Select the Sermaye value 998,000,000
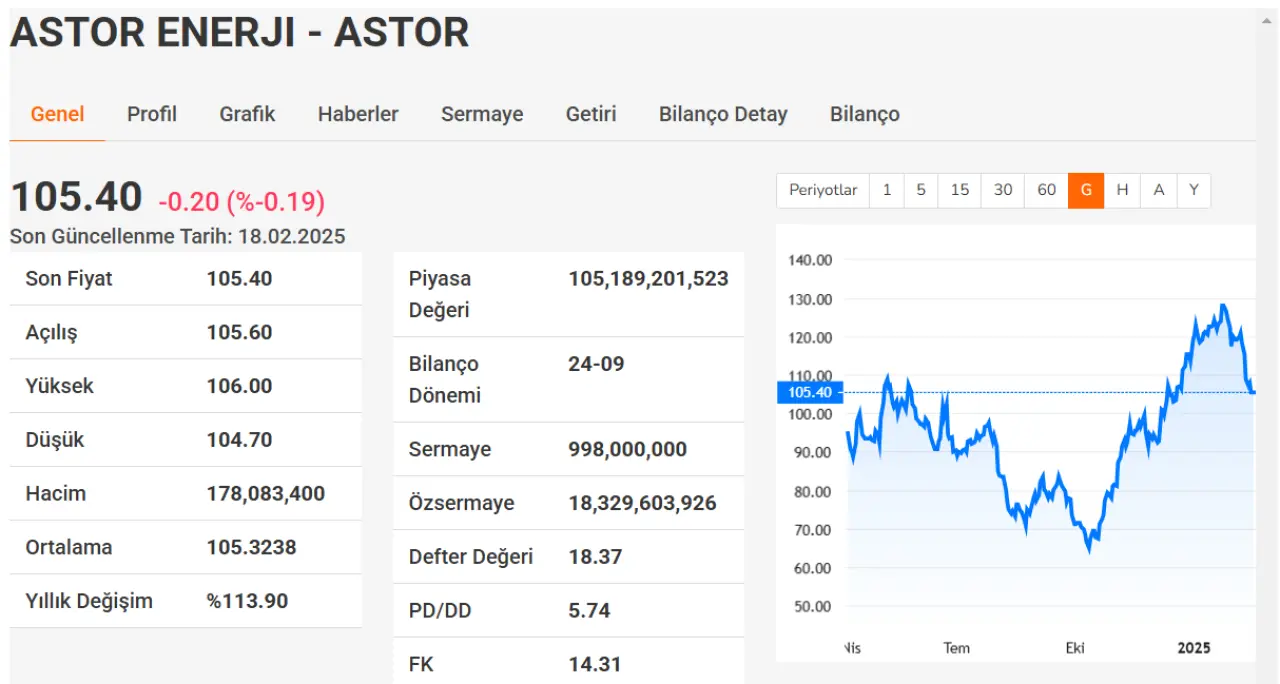 (628, 449)
